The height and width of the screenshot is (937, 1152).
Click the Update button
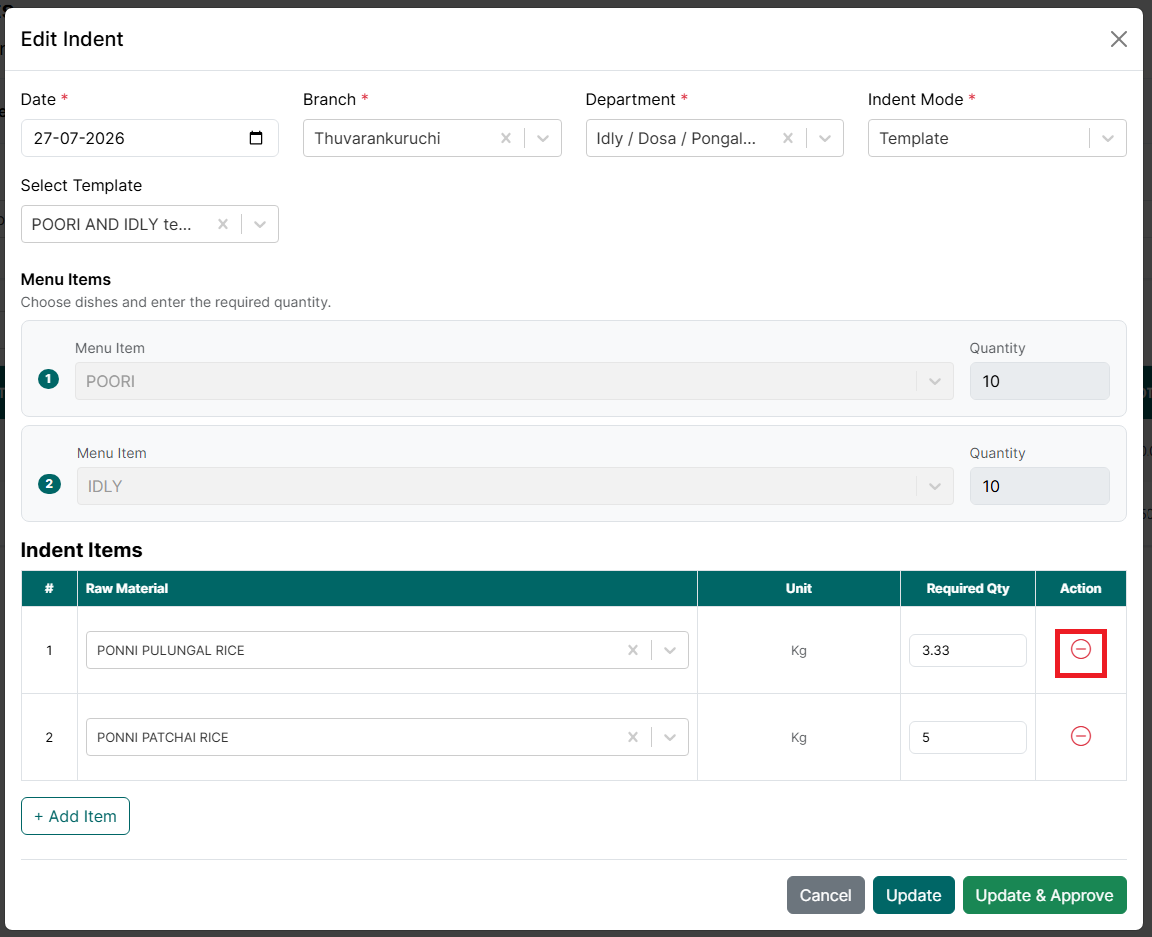coord(913,895)
